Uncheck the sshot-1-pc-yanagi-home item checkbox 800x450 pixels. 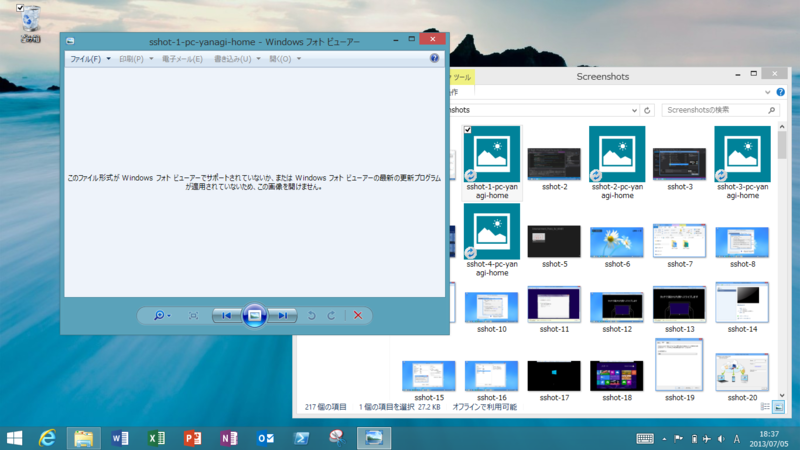pyautogui.click(x=468, y=130)
